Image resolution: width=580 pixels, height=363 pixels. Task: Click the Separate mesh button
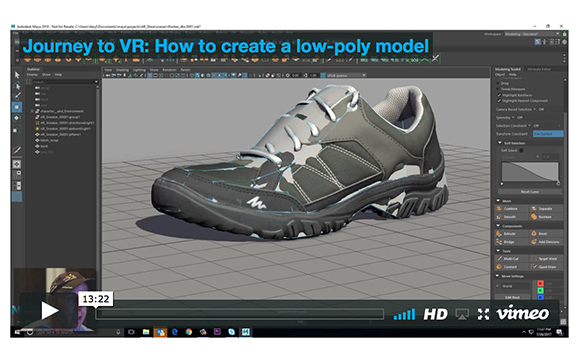(546, 209)
